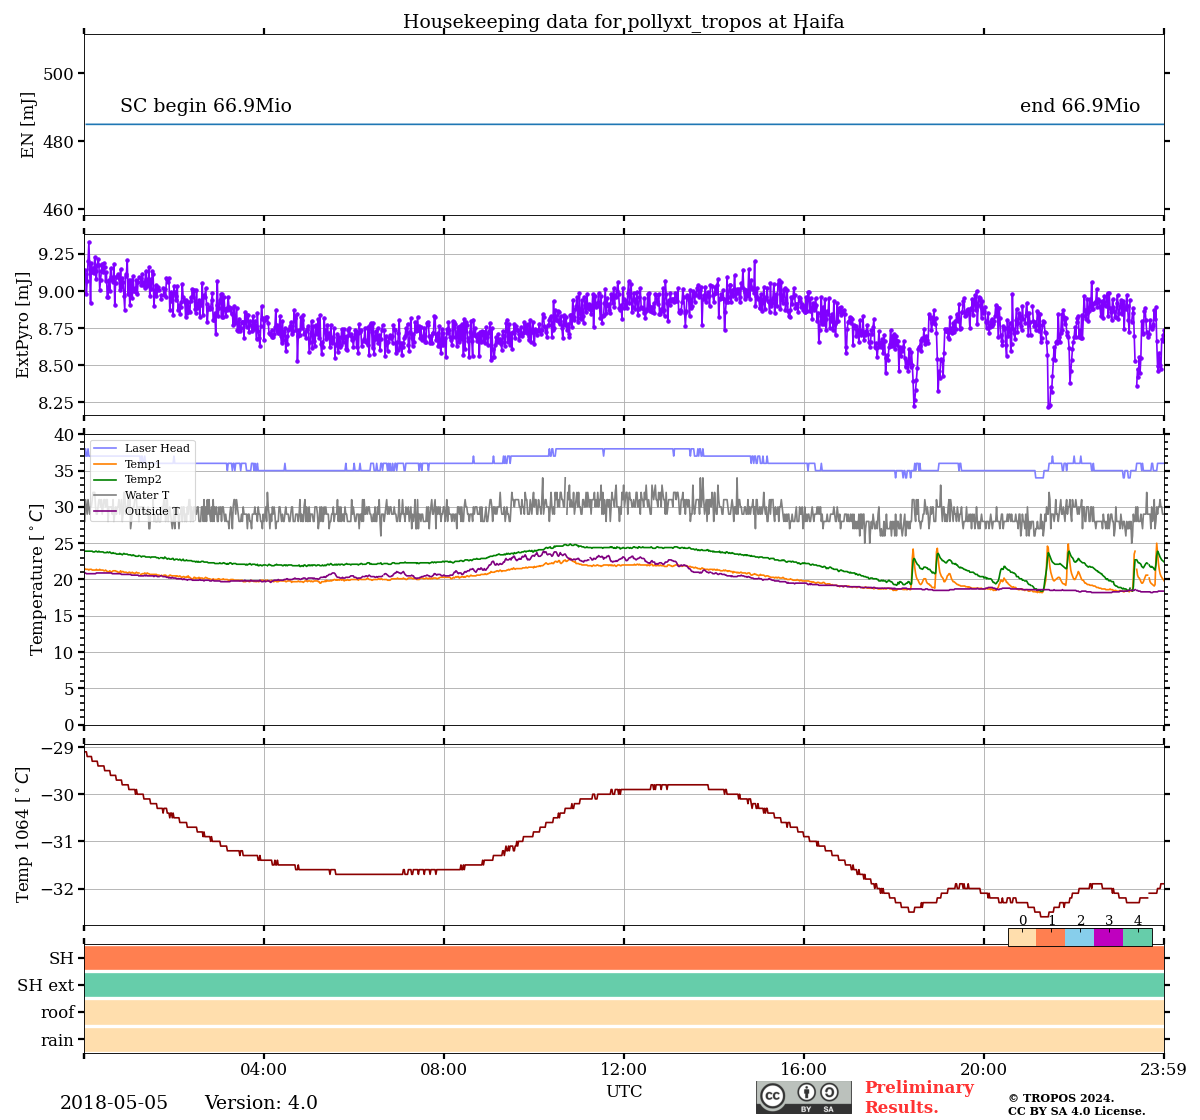Click the 40 tick on Temperature axis

64,435
